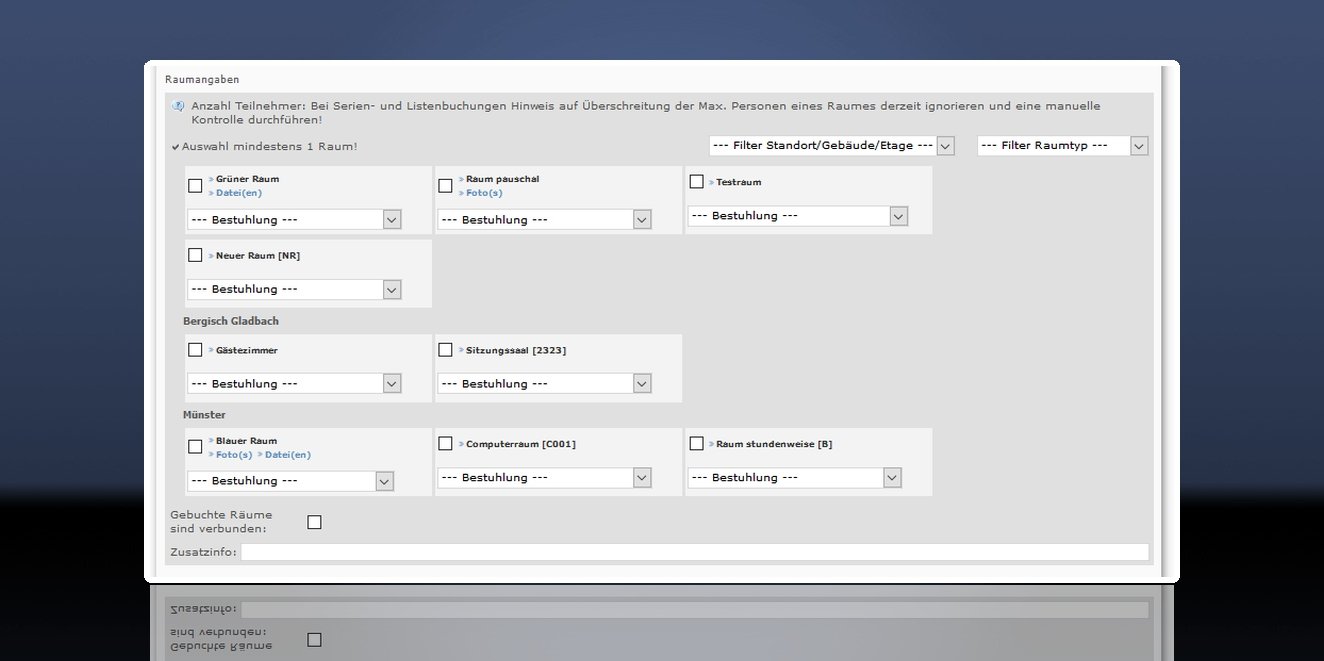Click the Raum stundenweise [B] room name
1324x661 pixels.
[774, 444]
